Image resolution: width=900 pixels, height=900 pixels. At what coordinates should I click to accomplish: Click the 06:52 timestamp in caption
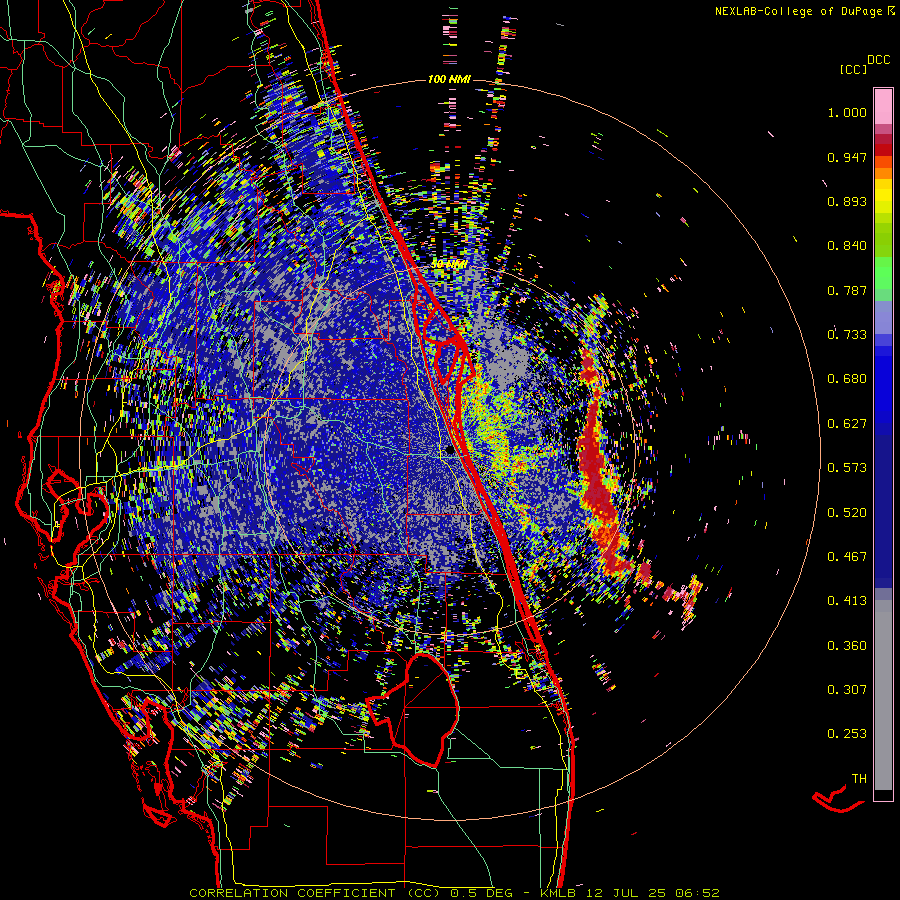click(x=696, y=893)
